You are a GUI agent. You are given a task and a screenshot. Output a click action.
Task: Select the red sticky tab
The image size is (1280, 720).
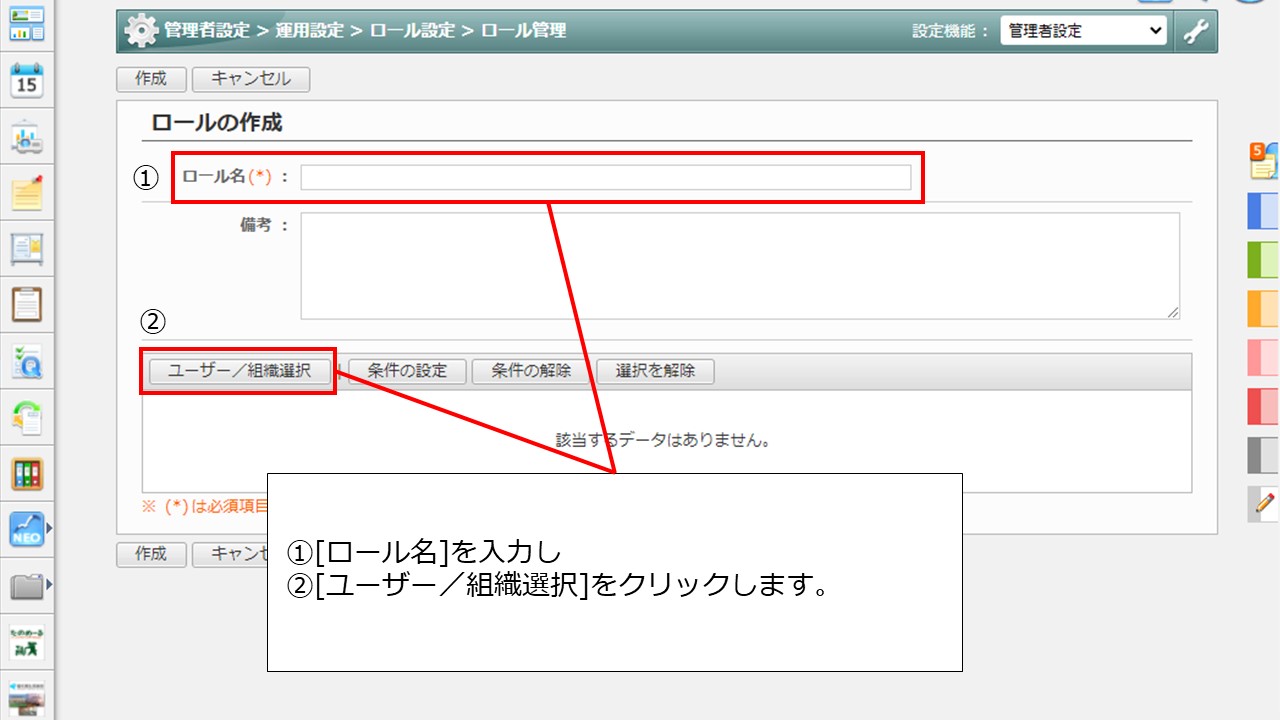(x=1264, y=406)
